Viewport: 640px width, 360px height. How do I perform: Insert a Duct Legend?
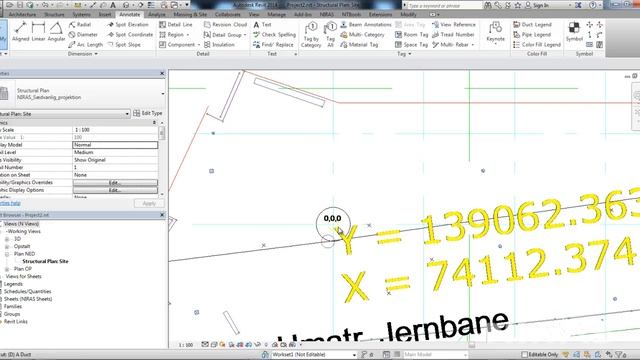[532, 24]
